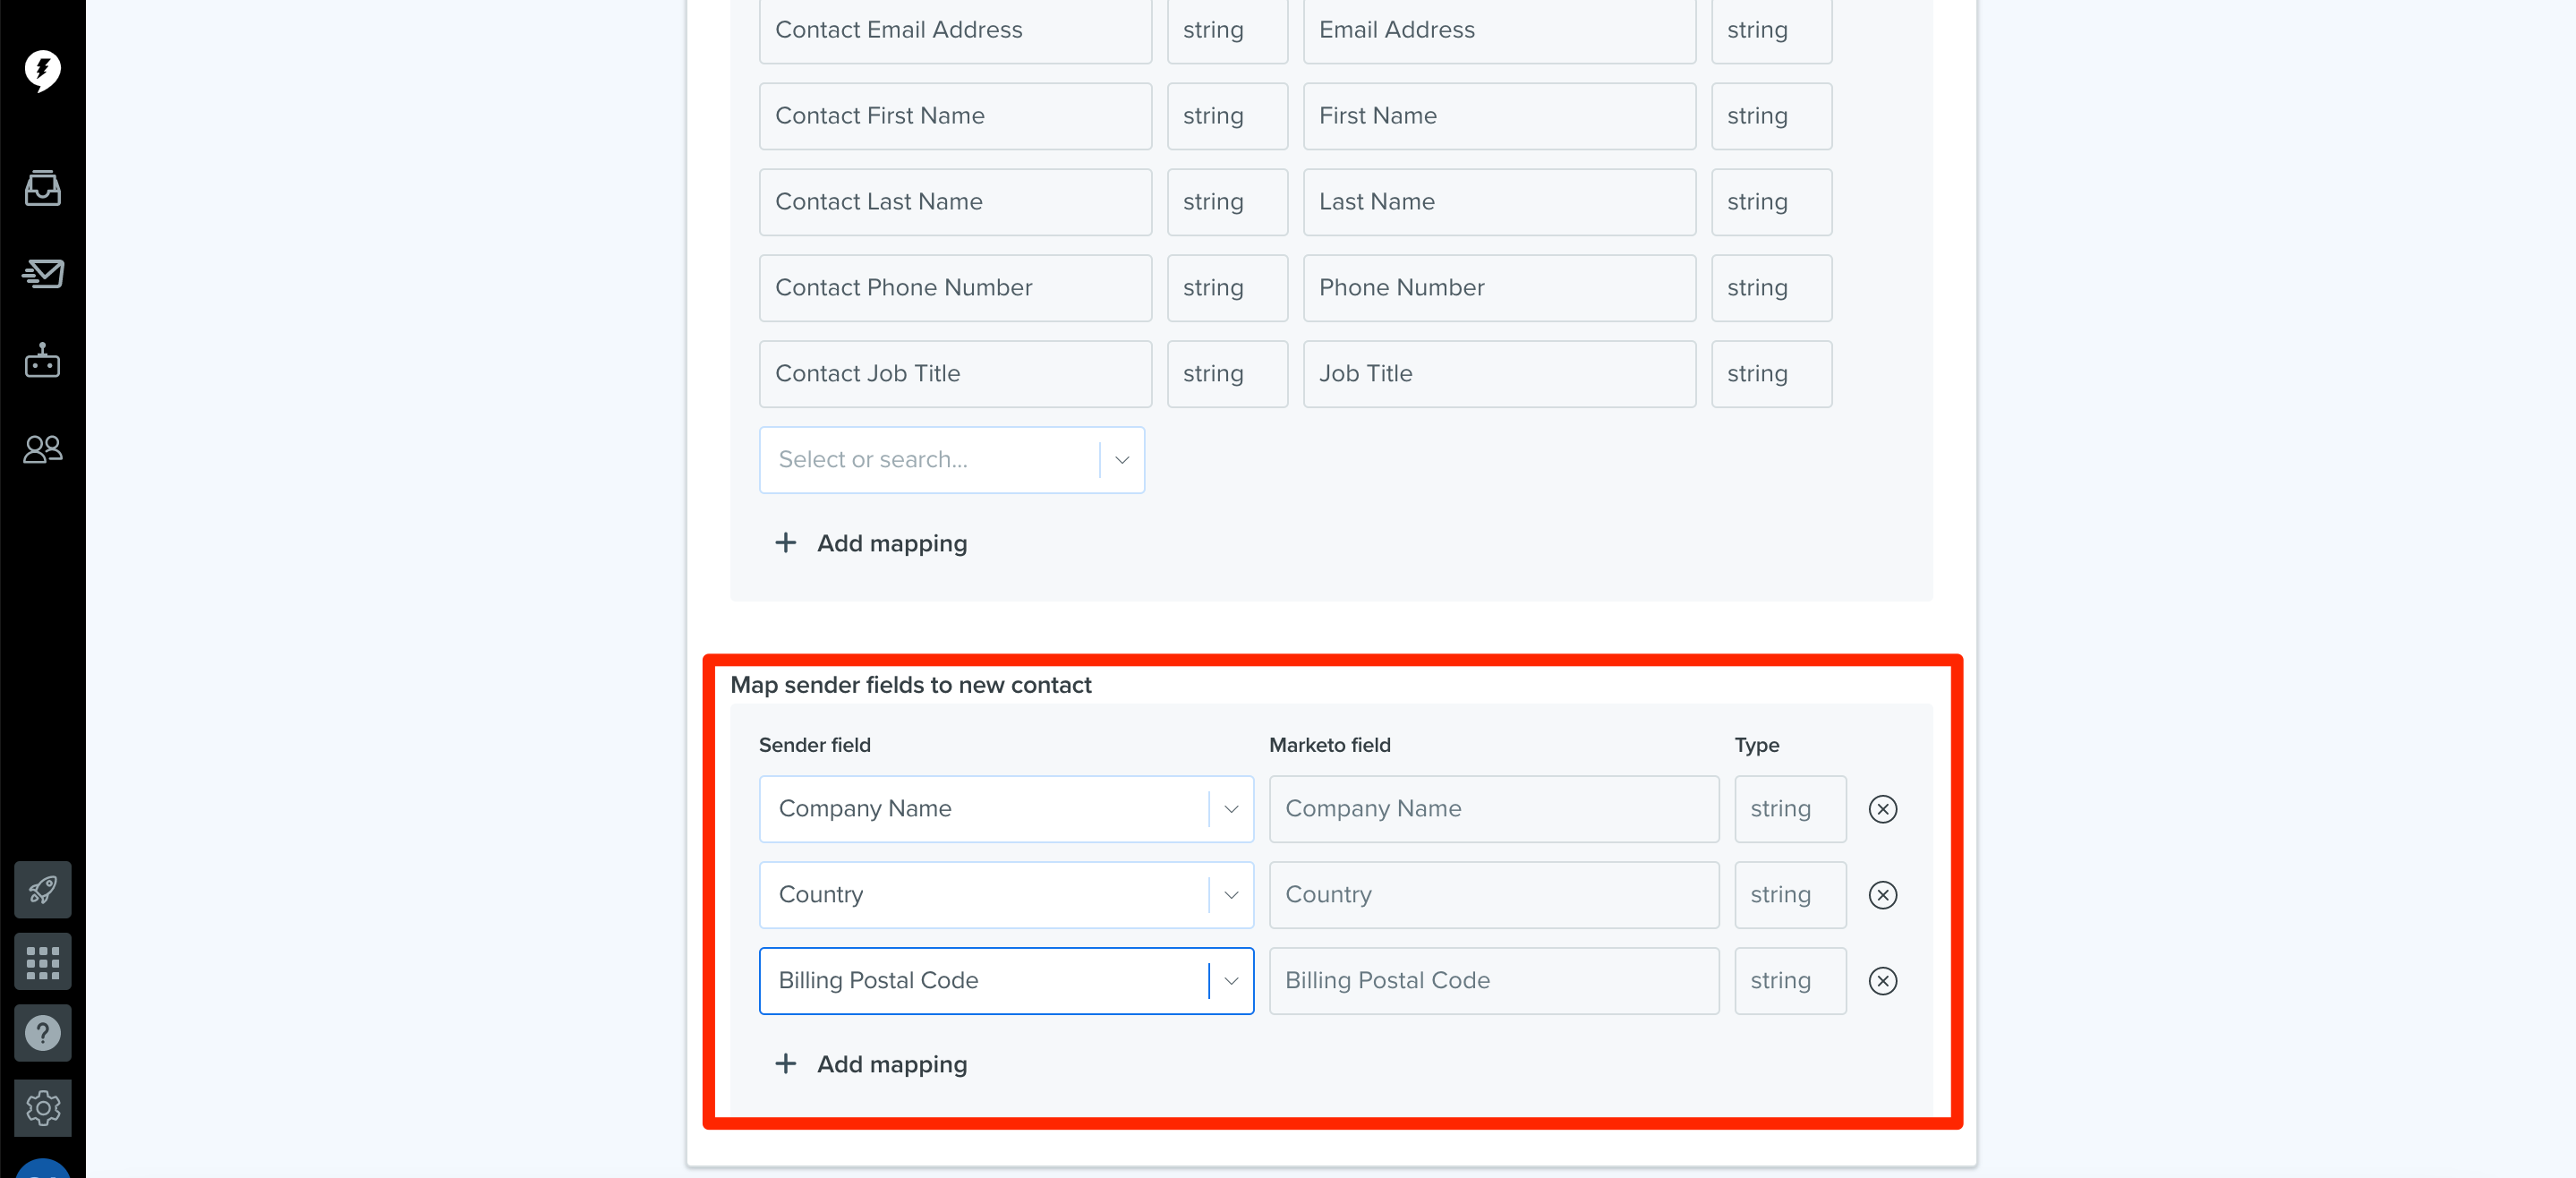2576x1178 pixels.
Task: Click the Billing Postal Code Marketo field
Action: coord(1494,981)
